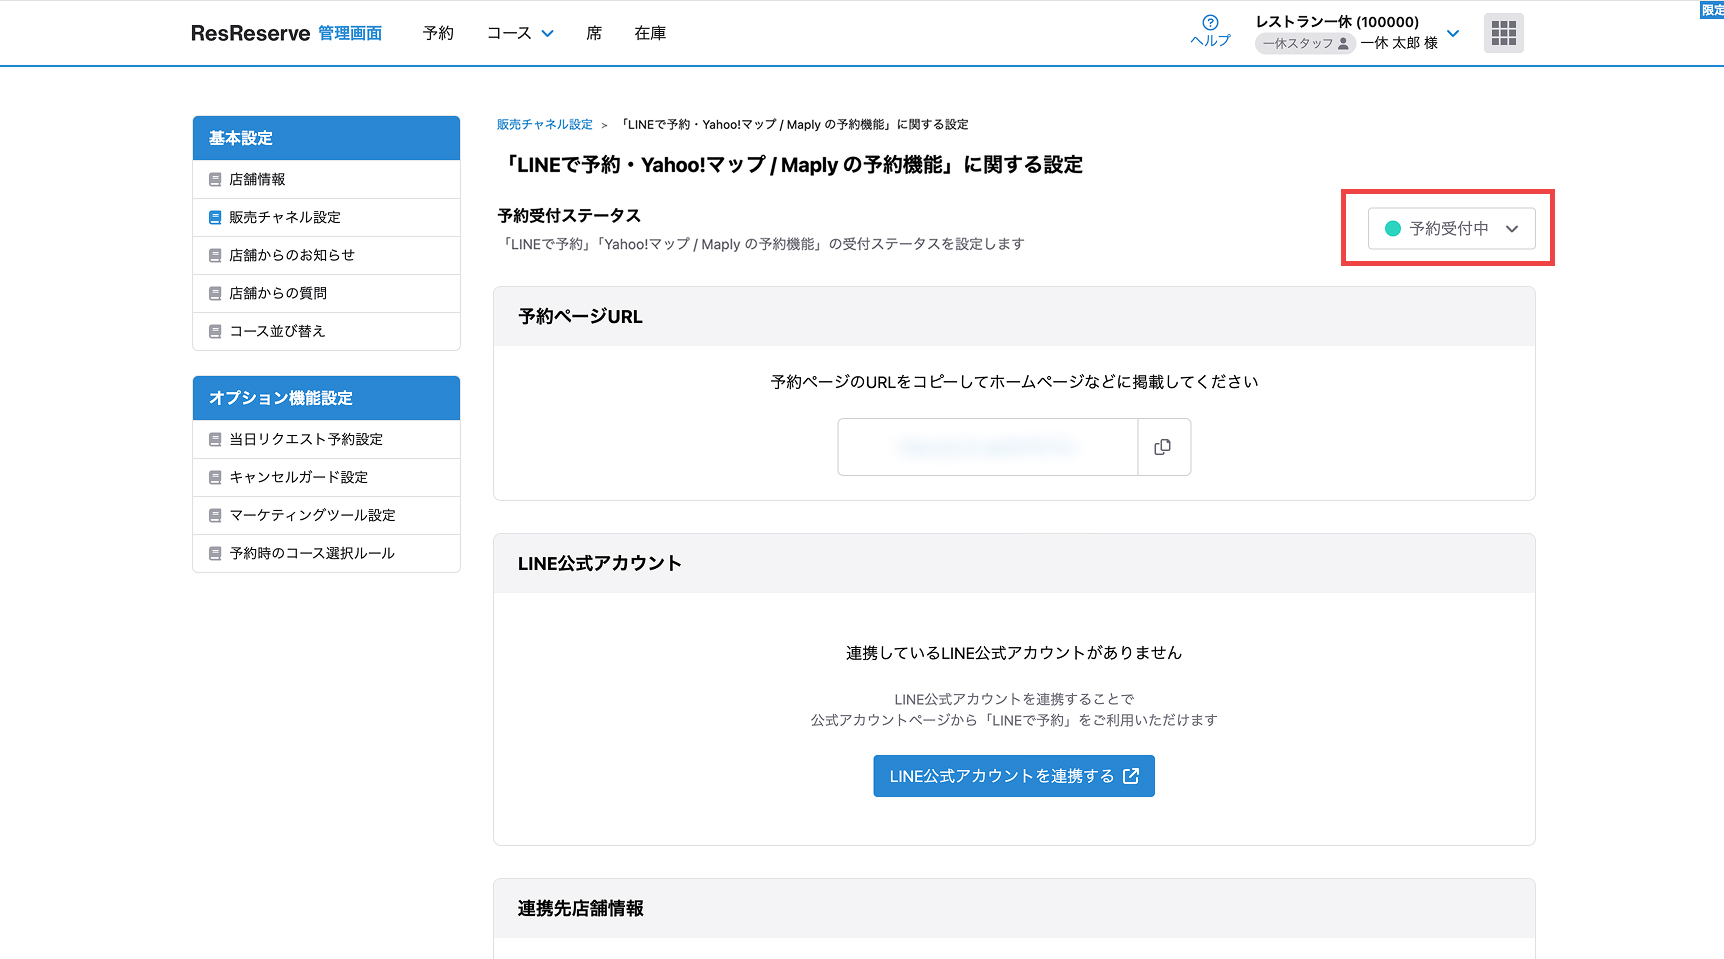Open 予約時のコース選択ルール page
This screenshot has width=1724, height=959.
click(x=326, y=554)
